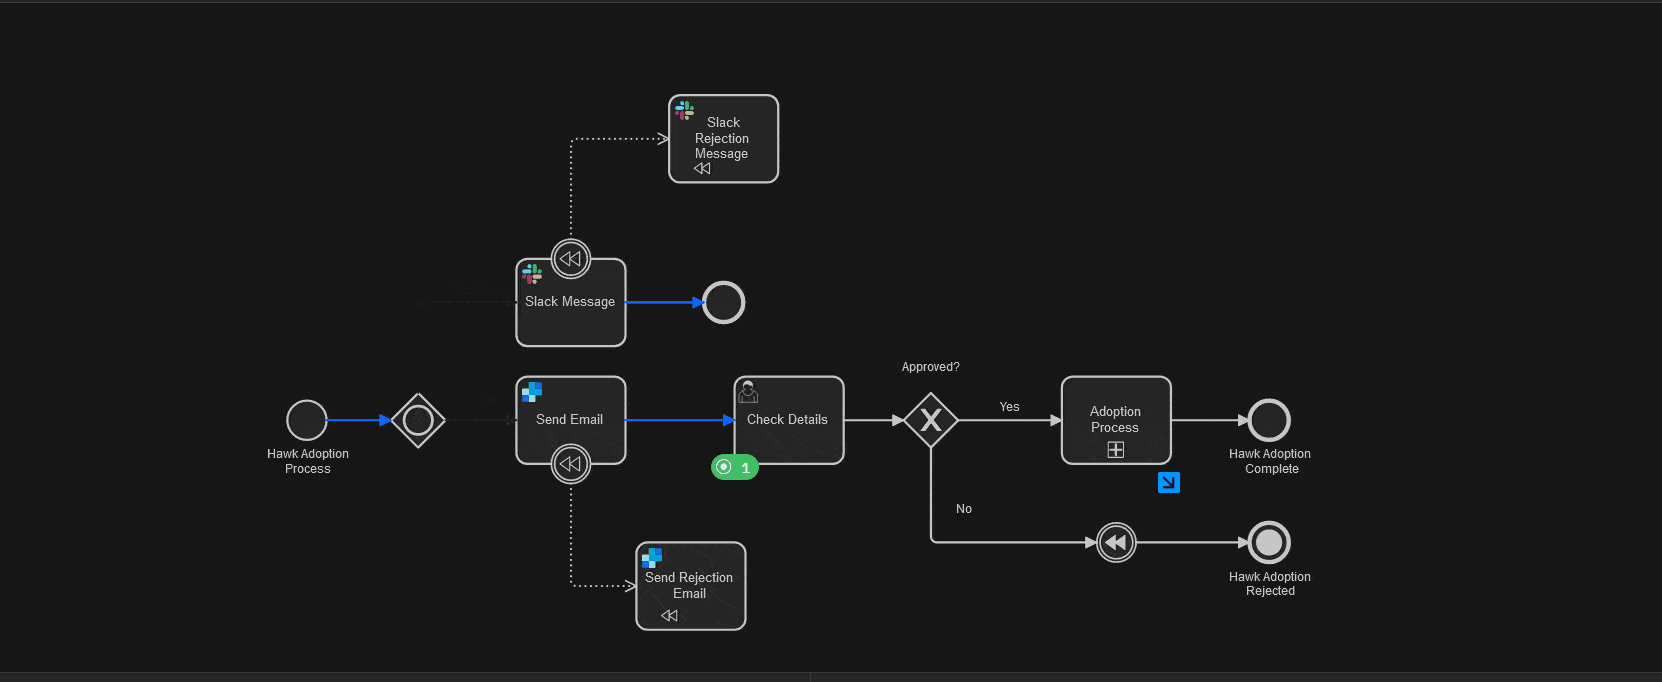Select the compensation throw event on No path
The height and width of the screenshot is (682, 1662).
[x=1116, y=543]
